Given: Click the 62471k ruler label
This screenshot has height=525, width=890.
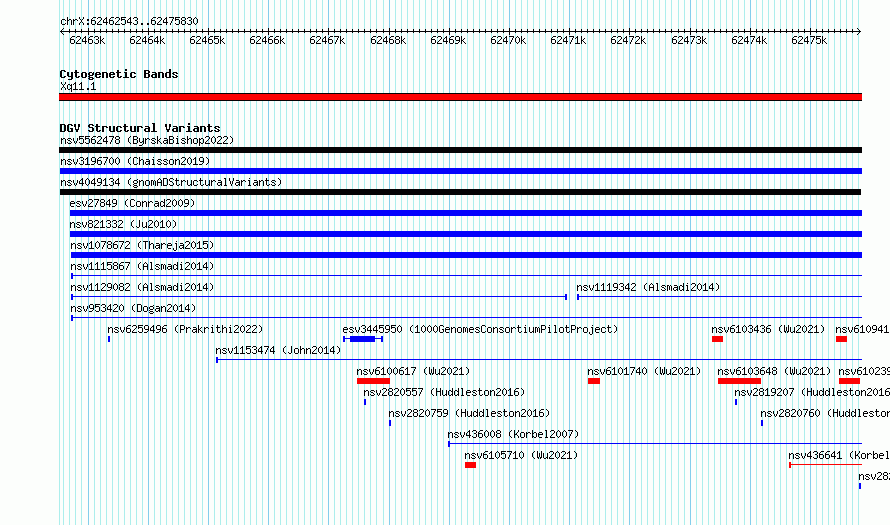Looking at the screenshot, I should 568,40.
